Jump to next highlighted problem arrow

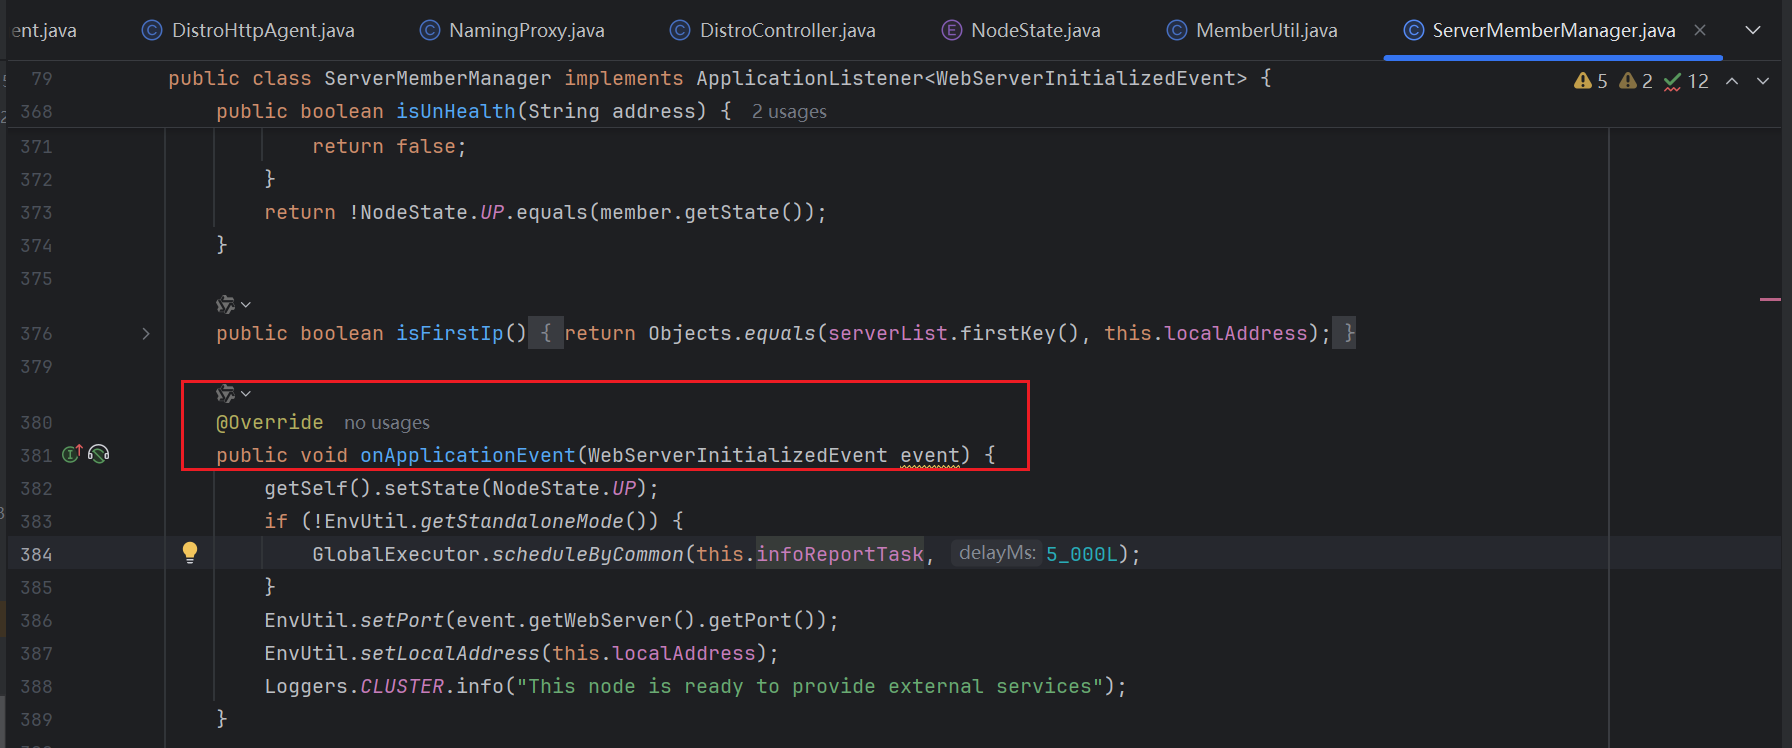[x=1763, y=81]
